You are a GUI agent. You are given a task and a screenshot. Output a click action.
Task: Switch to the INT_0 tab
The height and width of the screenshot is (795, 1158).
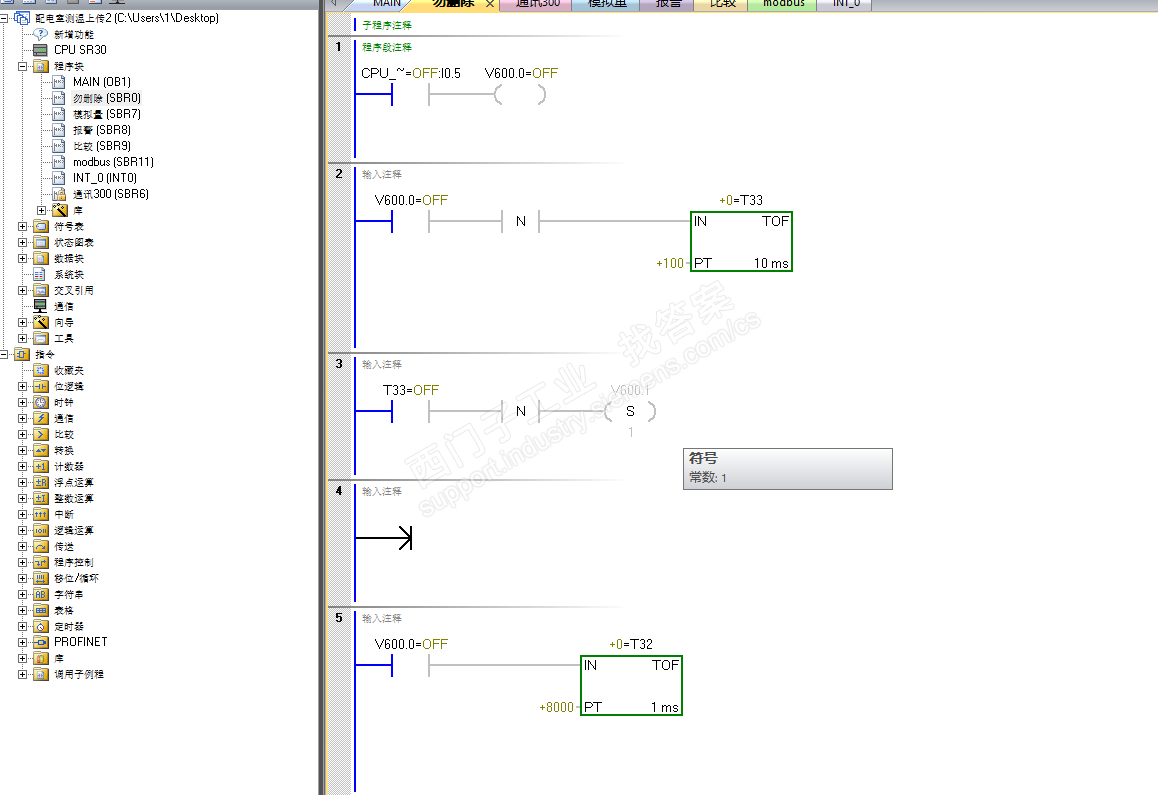click(846, 4)
